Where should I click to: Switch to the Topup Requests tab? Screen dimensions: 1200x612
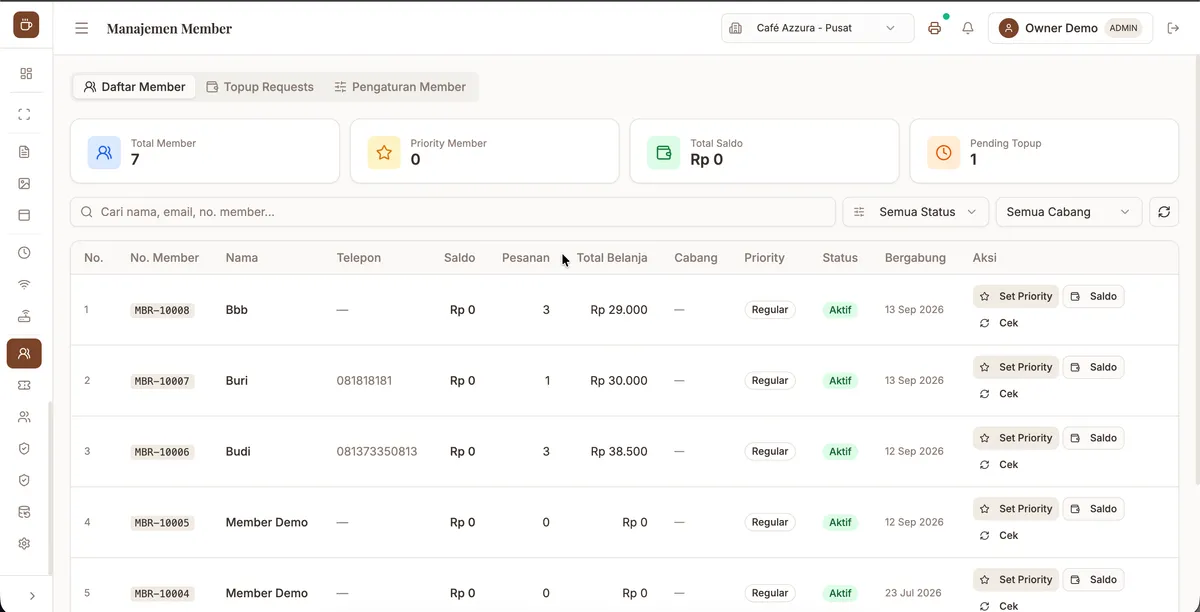pos(260,87)
